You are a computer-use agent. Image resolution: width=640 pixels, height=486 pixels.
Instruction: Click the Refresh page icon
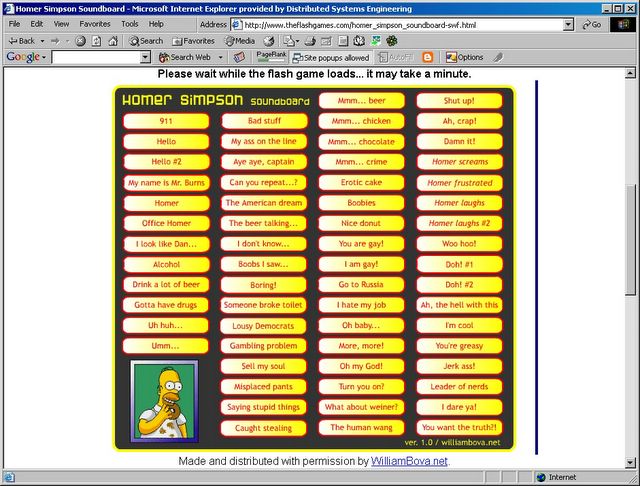pos(96,41)
